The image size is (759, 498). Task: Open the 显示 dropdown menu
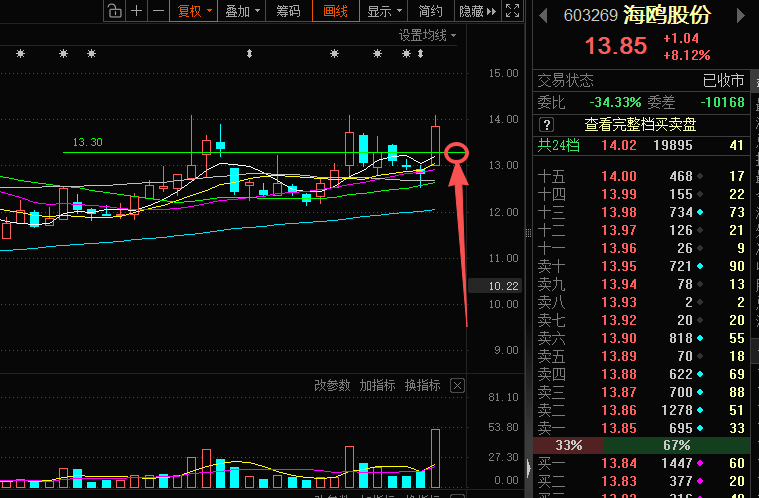pos(384,11)
